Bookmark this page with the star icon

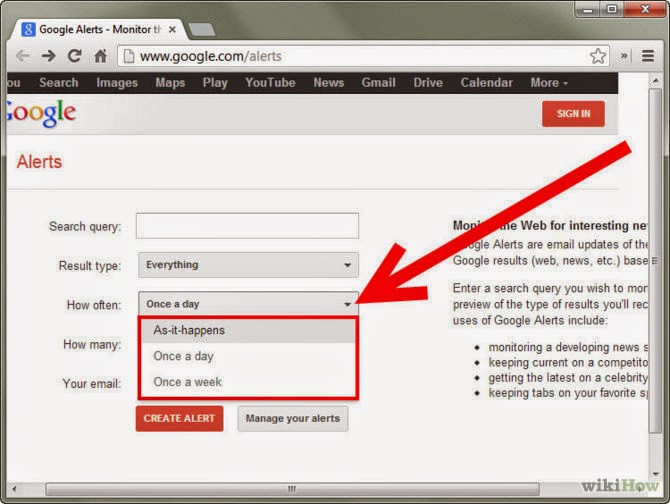(x=598, y=56)
